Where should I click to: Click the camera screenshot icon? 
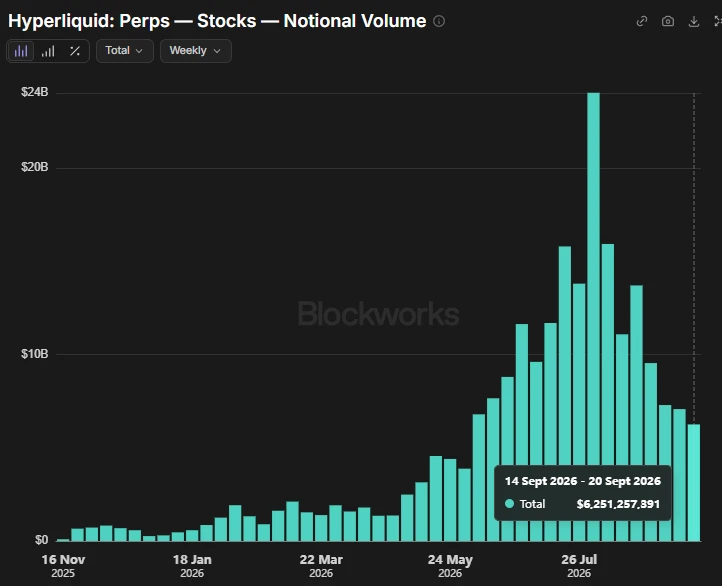coord(668,21)
